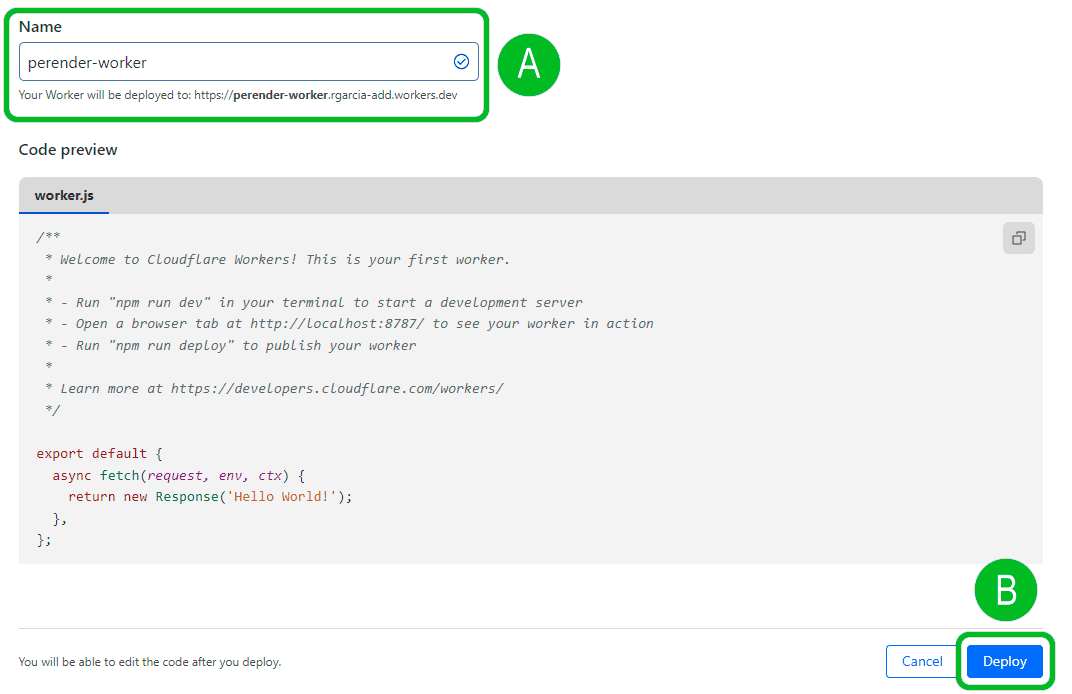Click the workers.dev deployment URL text

(325, 95)
